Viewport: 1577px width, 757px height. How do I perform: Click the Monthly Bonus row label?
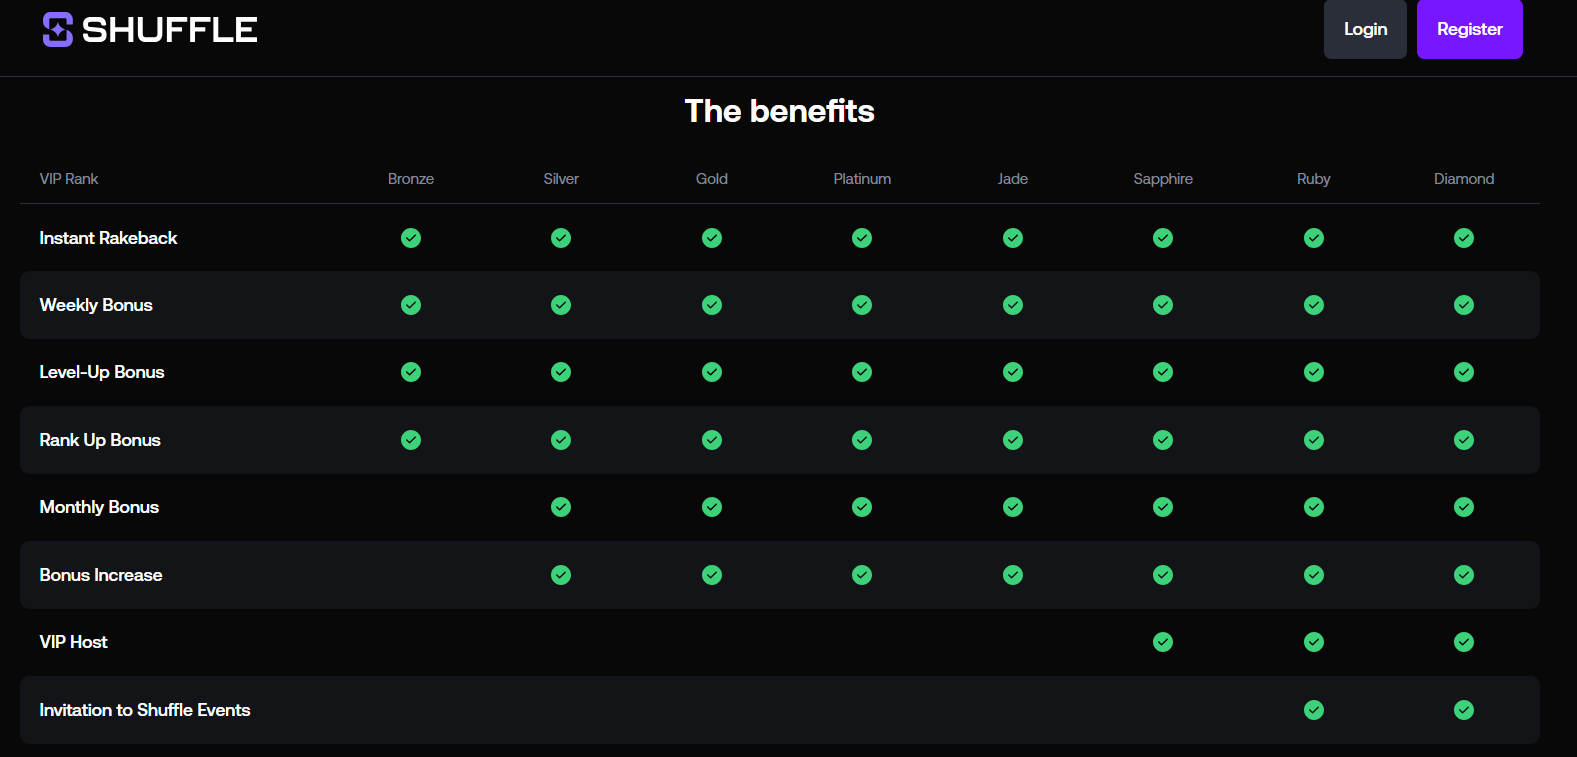coord(99,507)
